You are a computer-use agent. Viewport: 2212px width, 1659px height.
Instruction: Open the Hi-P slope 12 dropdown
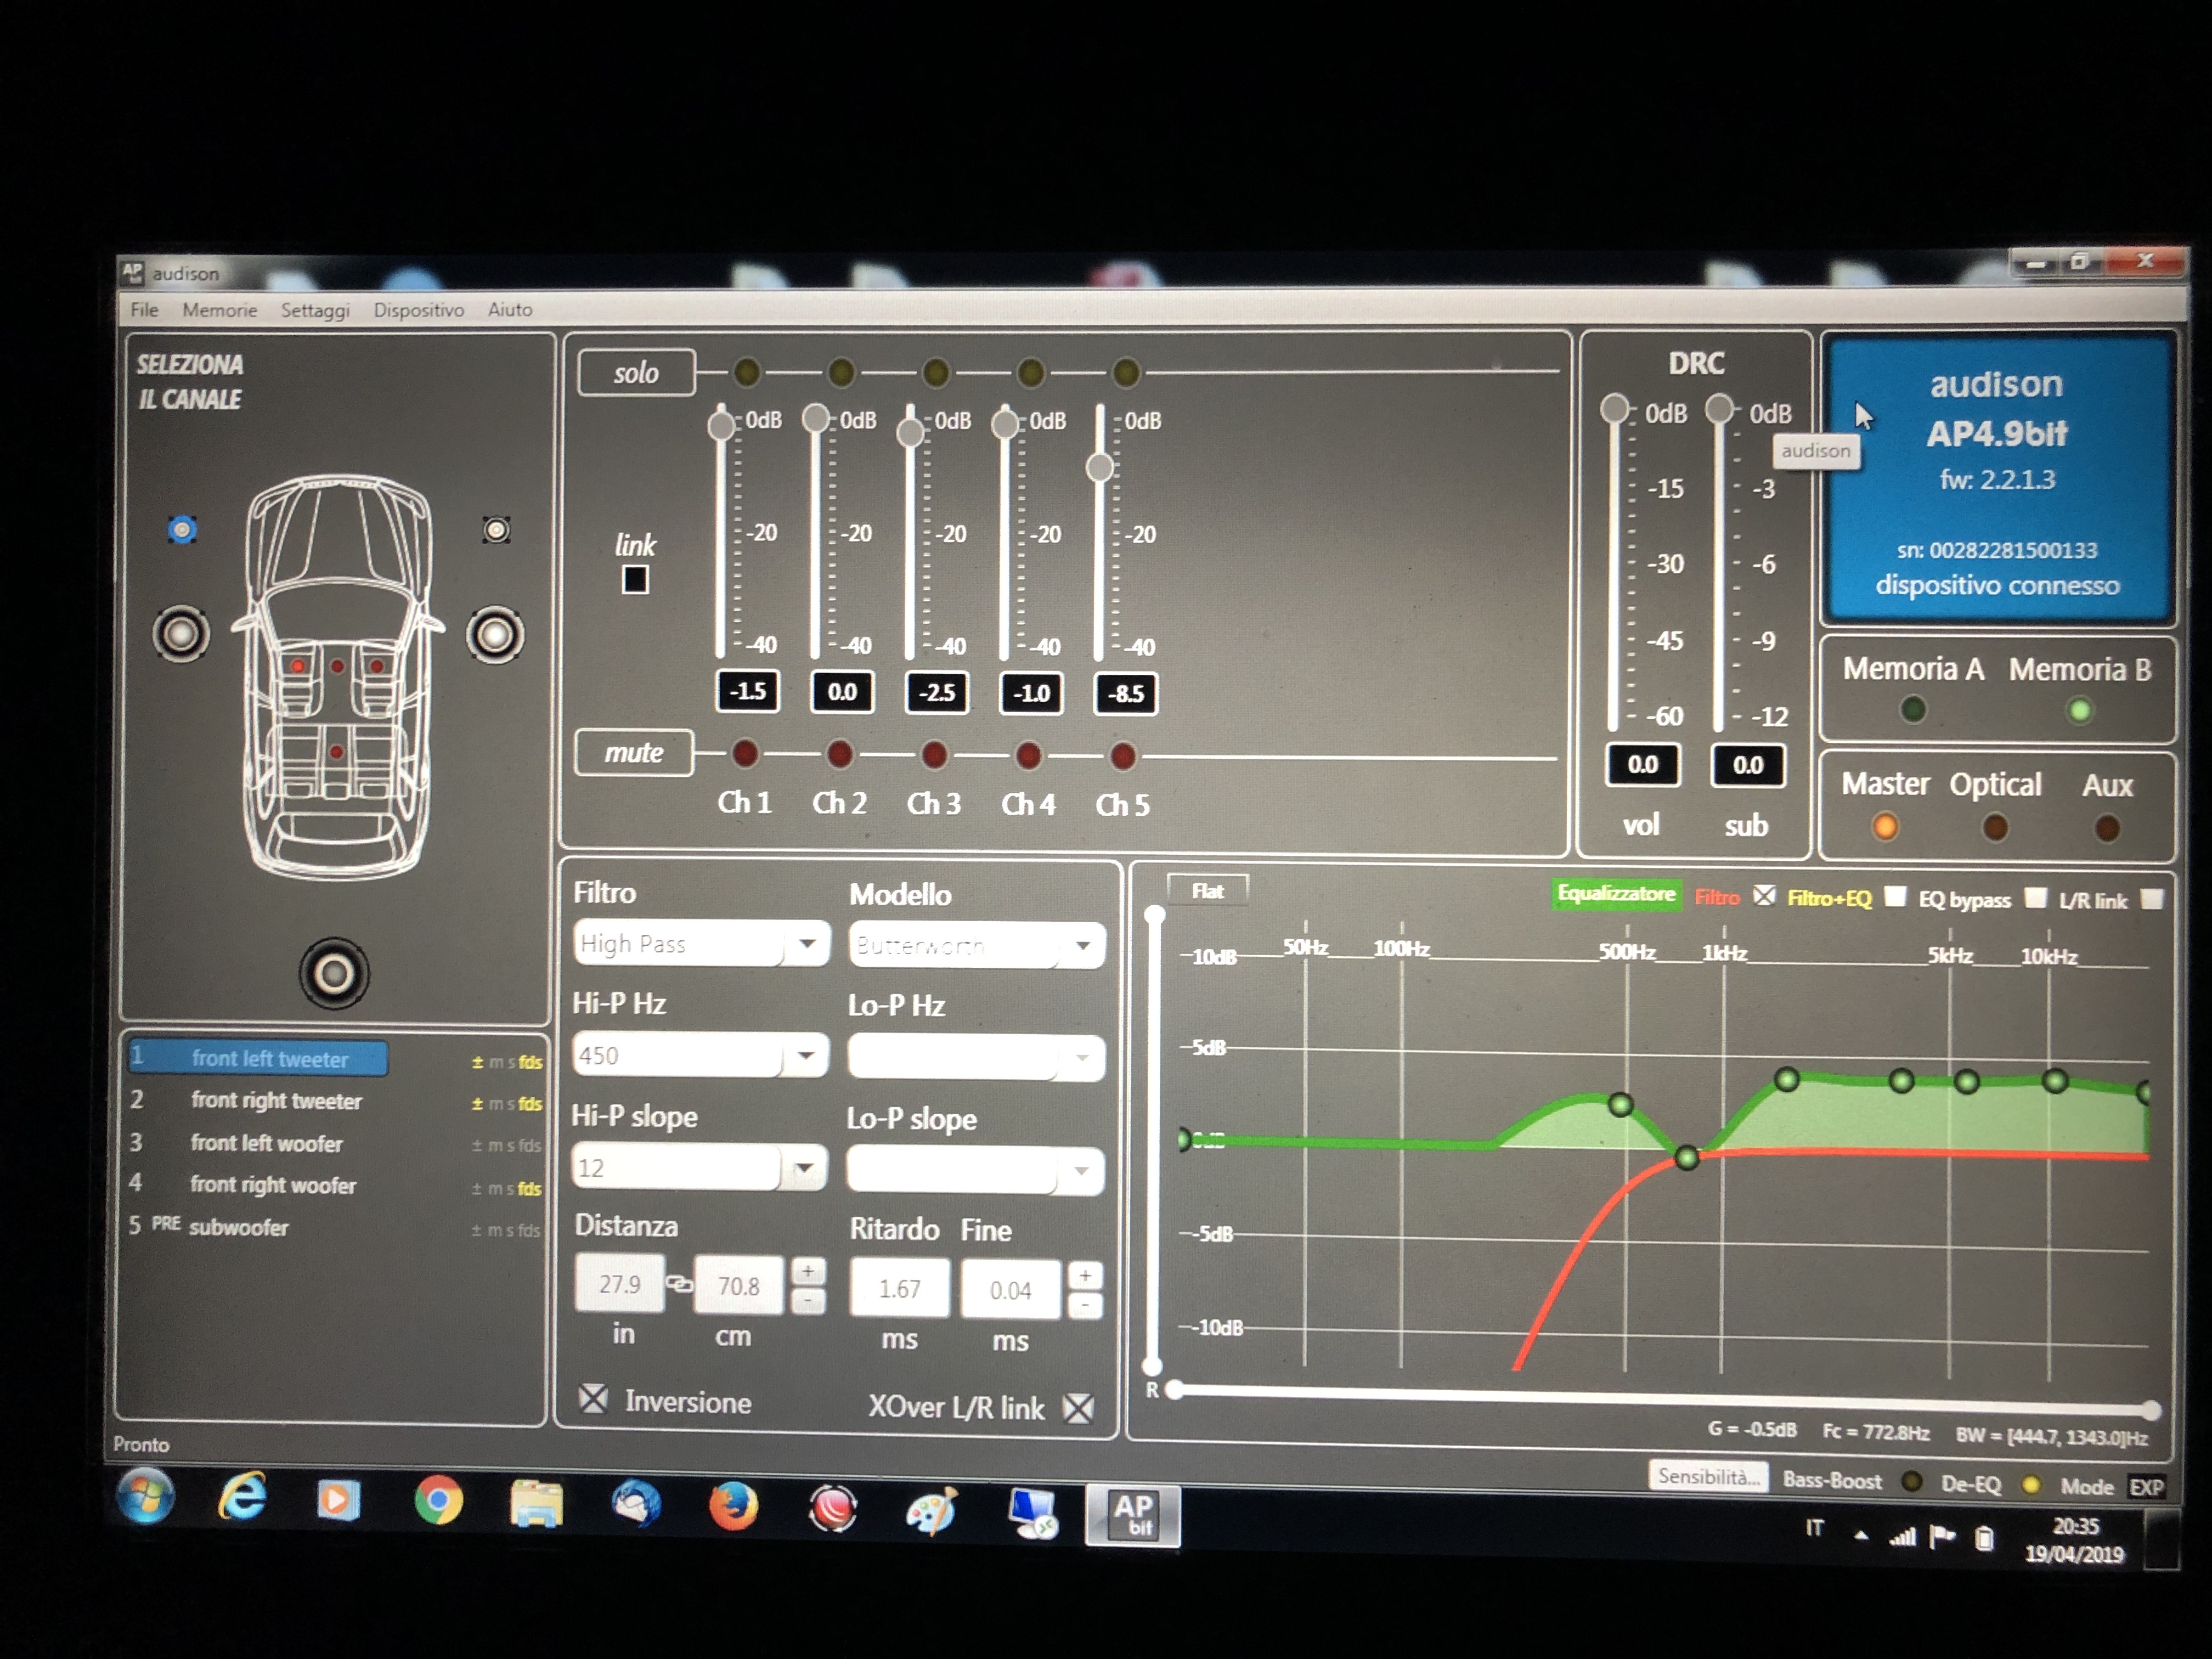(699, 1167)
